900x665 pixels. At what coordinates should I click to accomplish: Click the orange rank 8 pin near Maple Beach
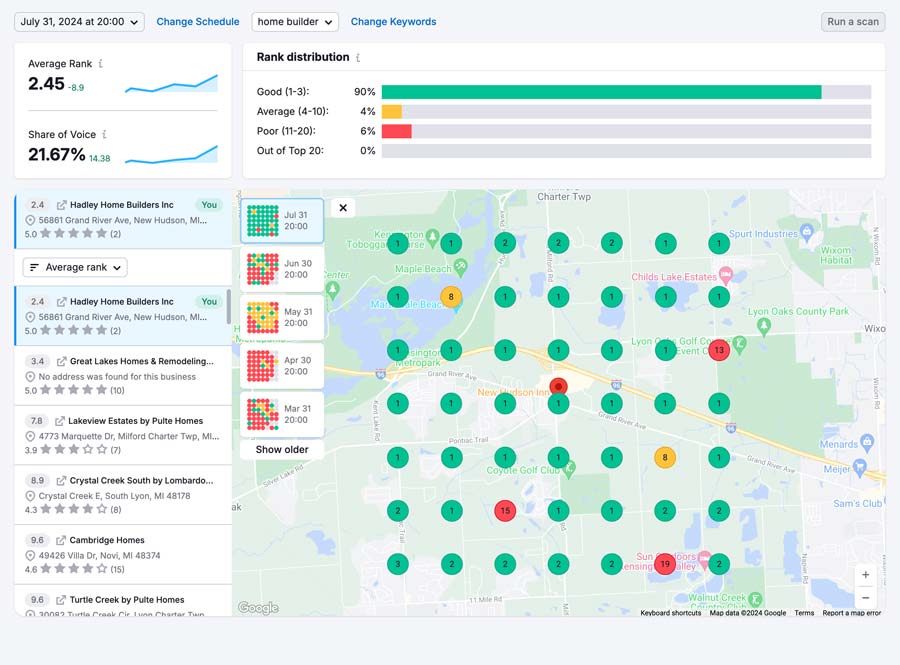pyautogui.click(x=451, y=297)
